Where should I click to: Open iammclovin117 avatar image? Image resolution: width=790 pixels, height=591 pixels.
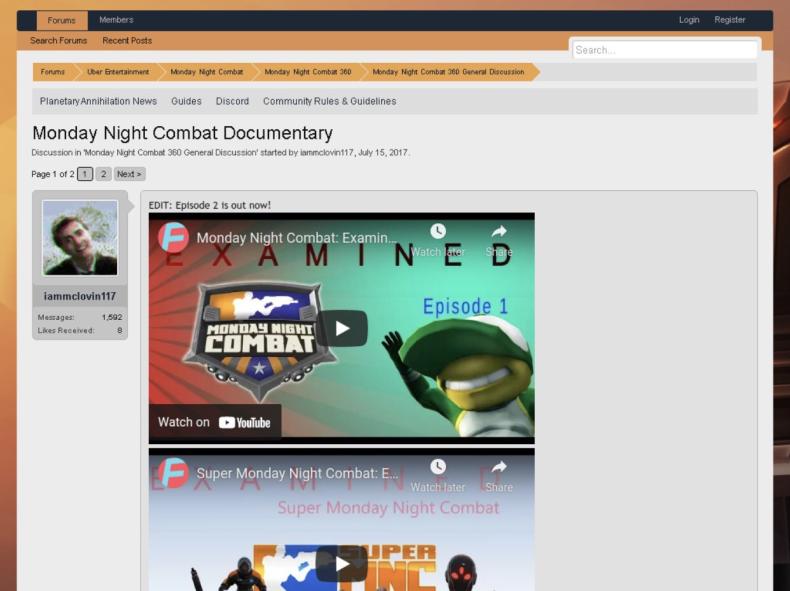(x=80, y=238)
